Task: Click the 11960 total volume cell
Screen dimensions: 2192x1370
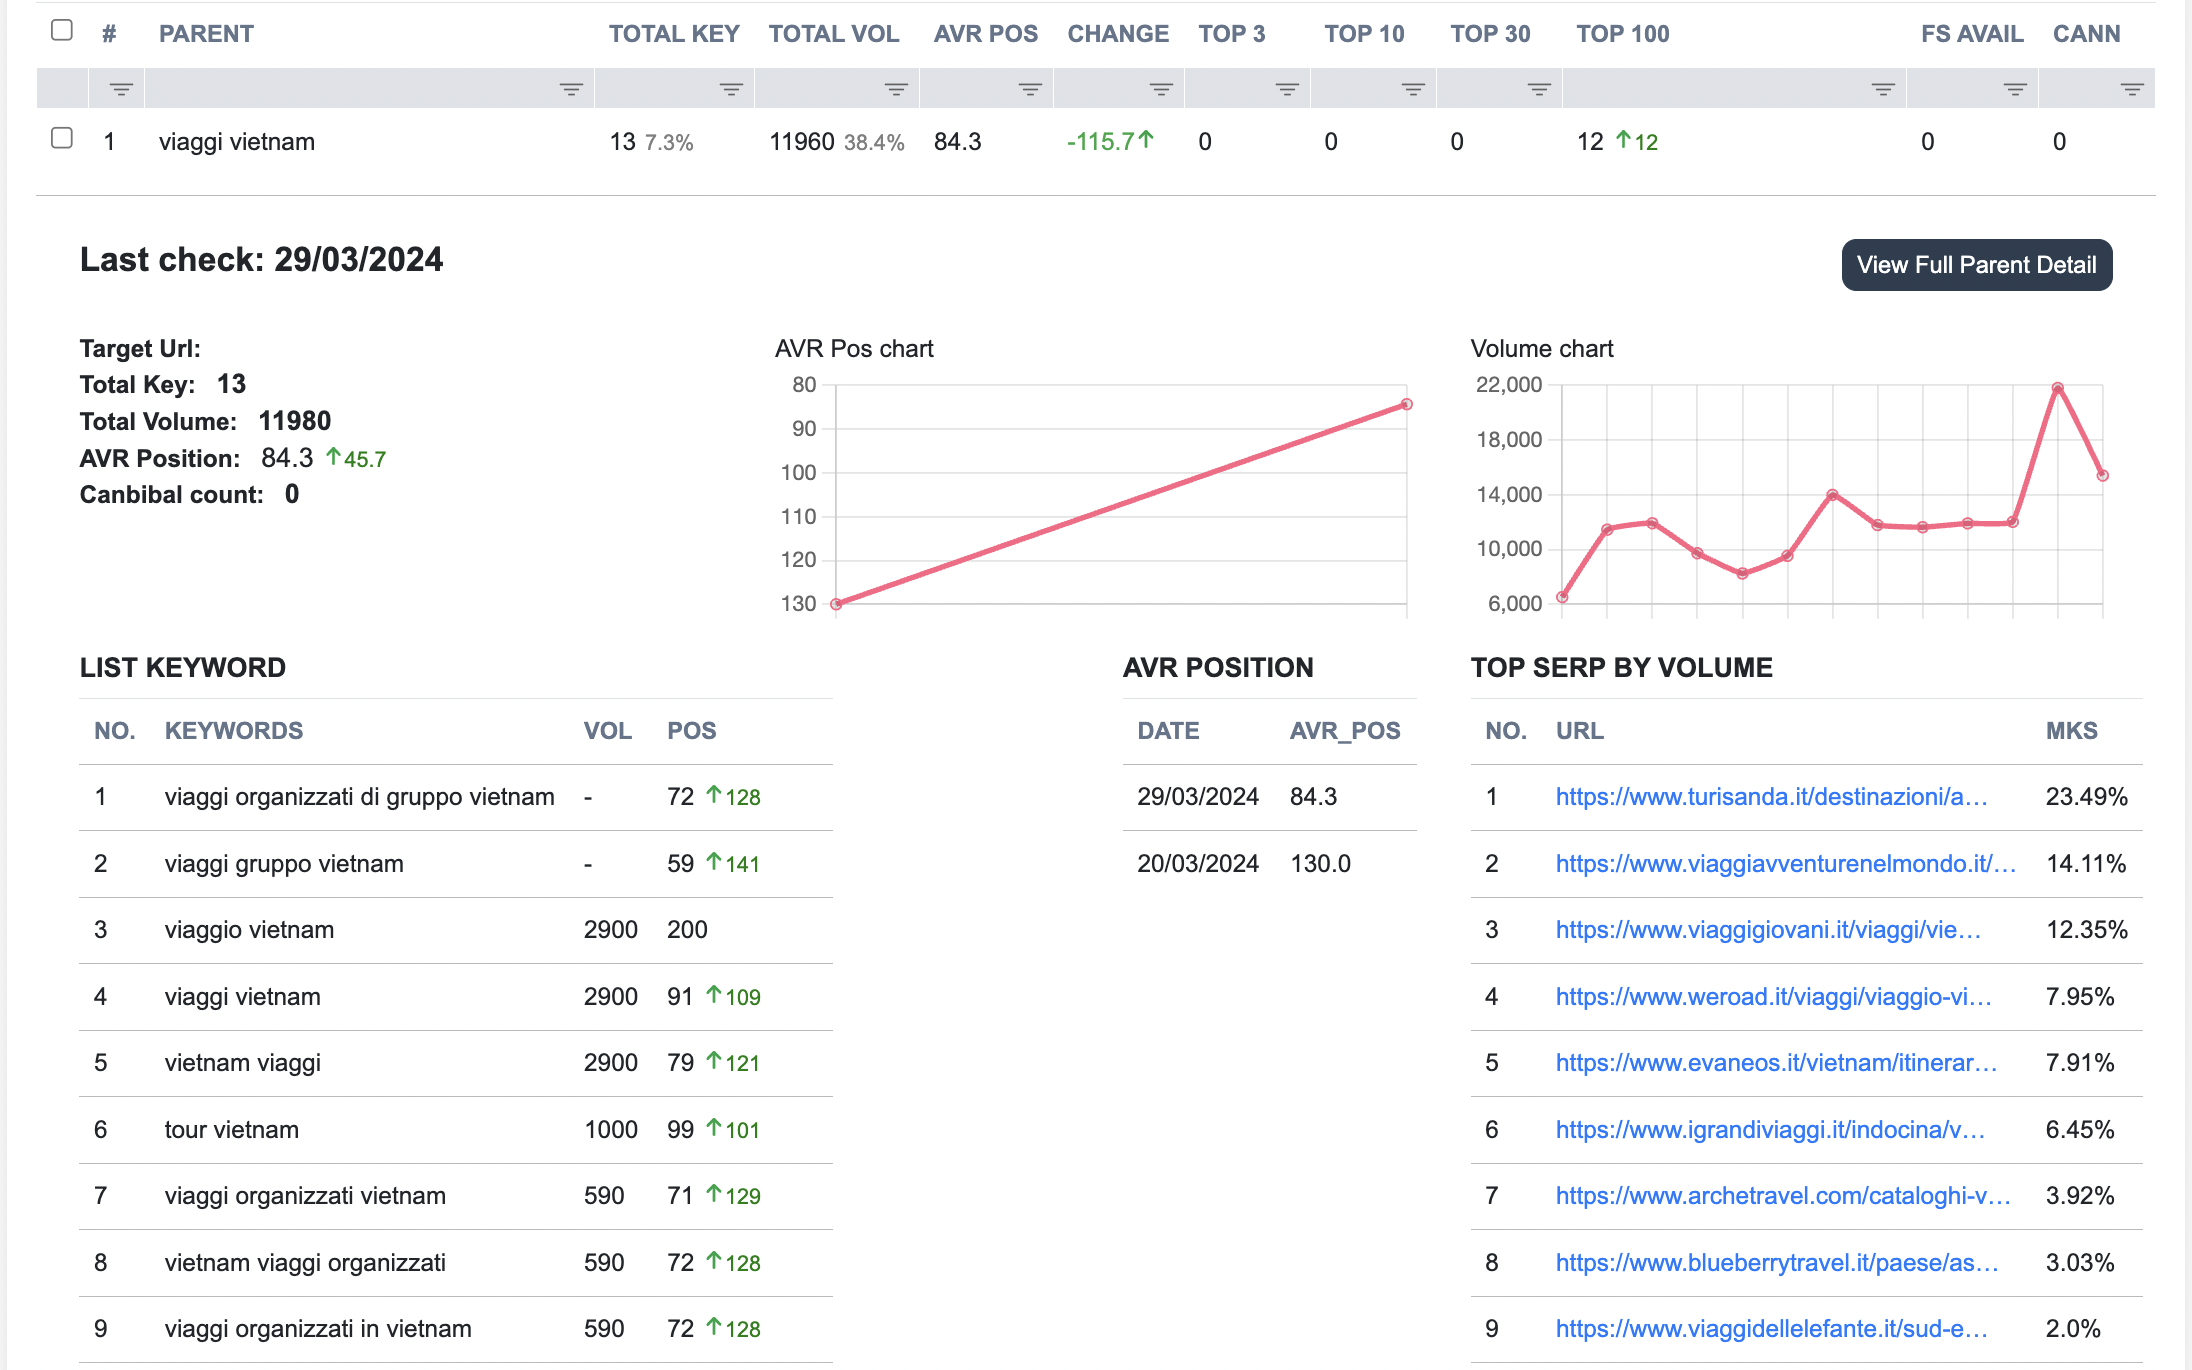Action: tap(836, 142)
